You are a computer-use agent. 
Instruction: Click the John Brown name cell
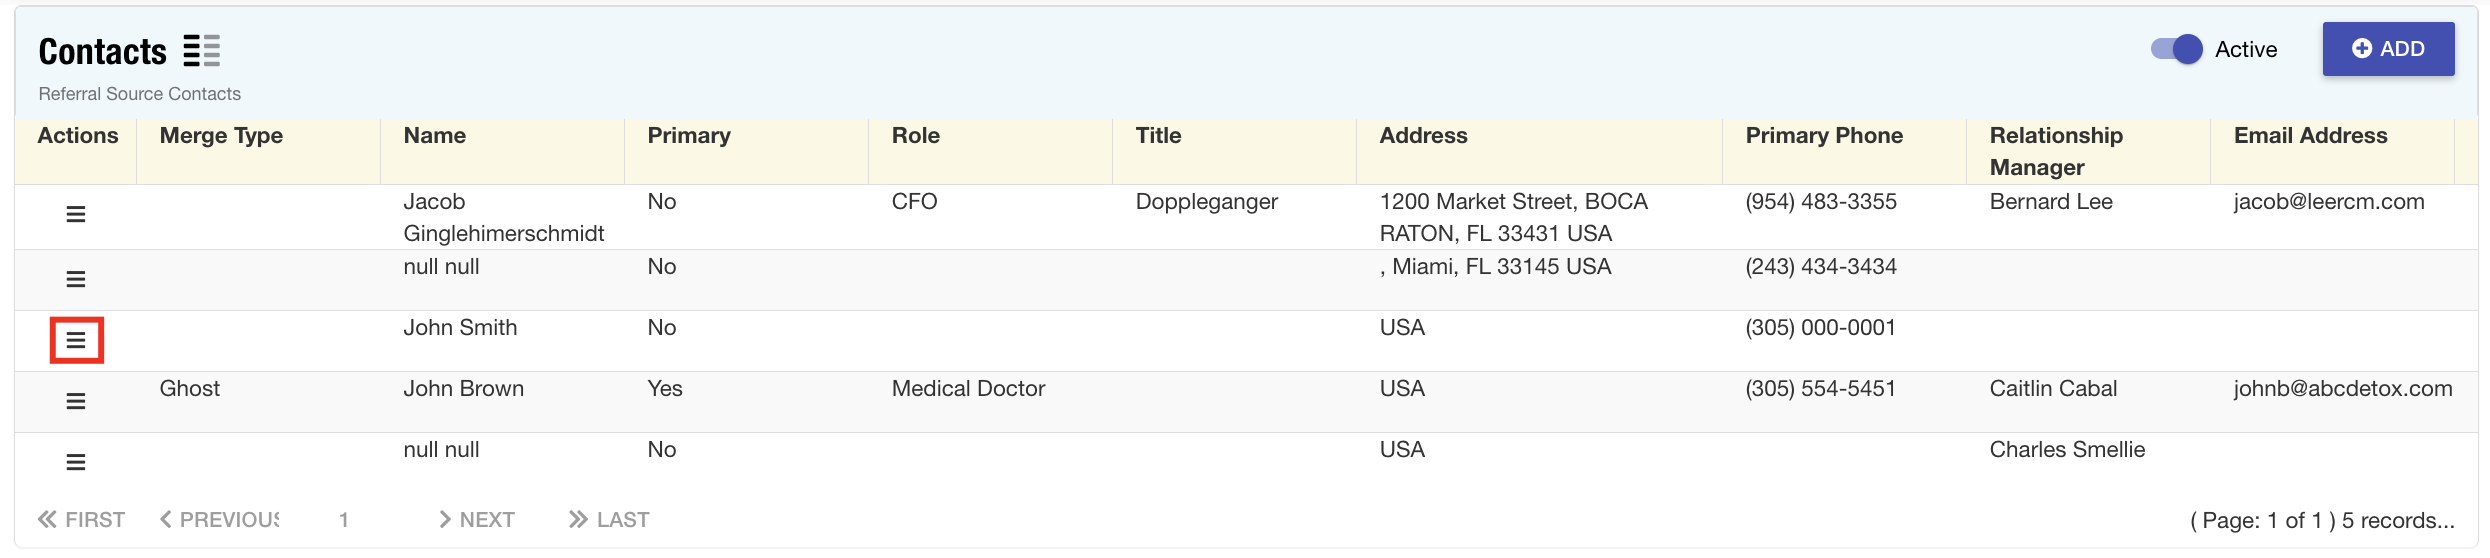pos(463,389)
